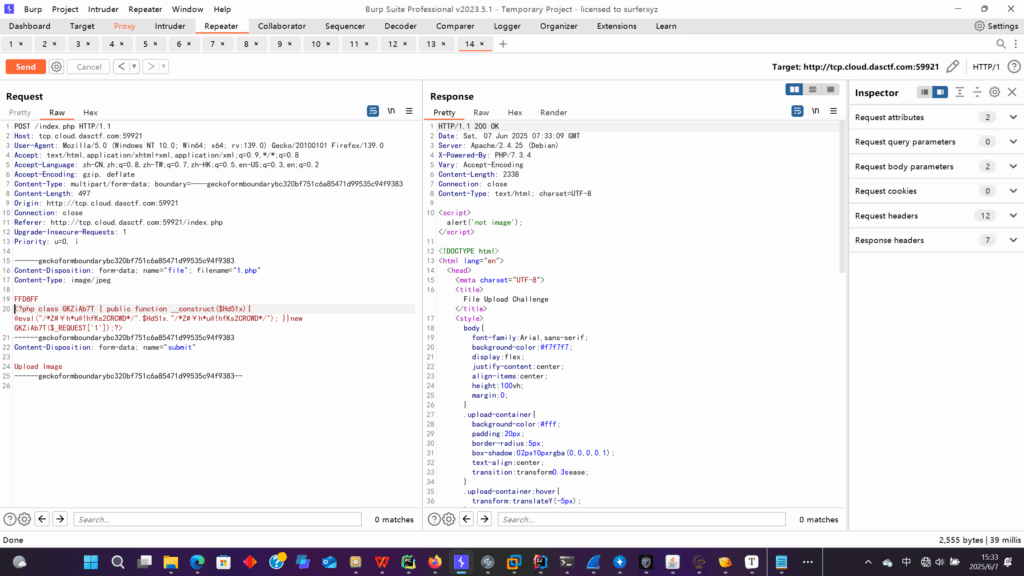Open the Window menu
Viewport: 1024px width, 576px height.
187,9
